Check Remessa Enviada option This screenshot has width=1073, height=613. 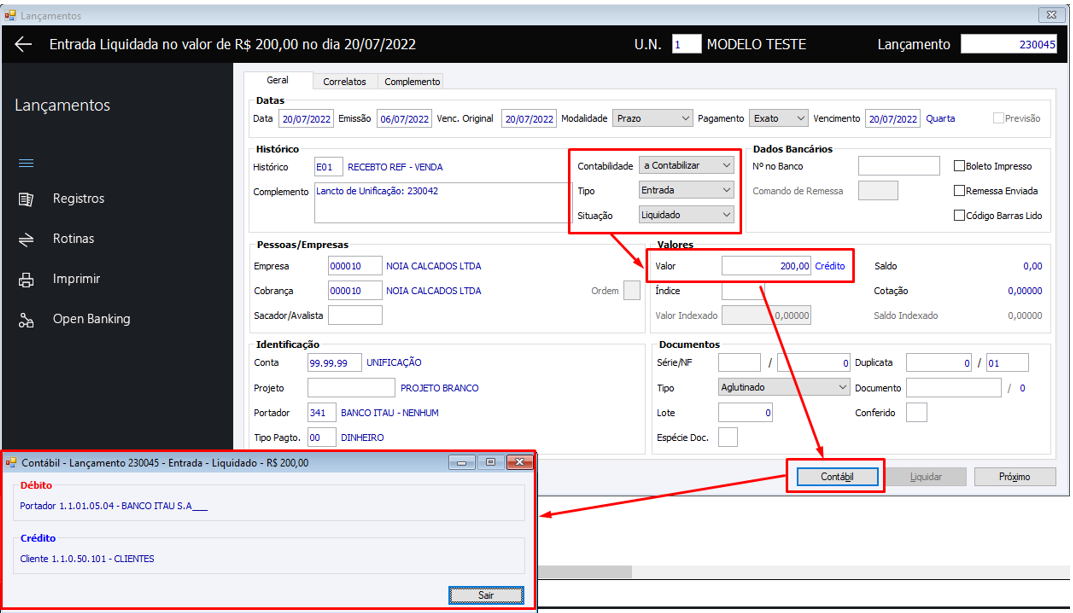[x=959, y=191]
